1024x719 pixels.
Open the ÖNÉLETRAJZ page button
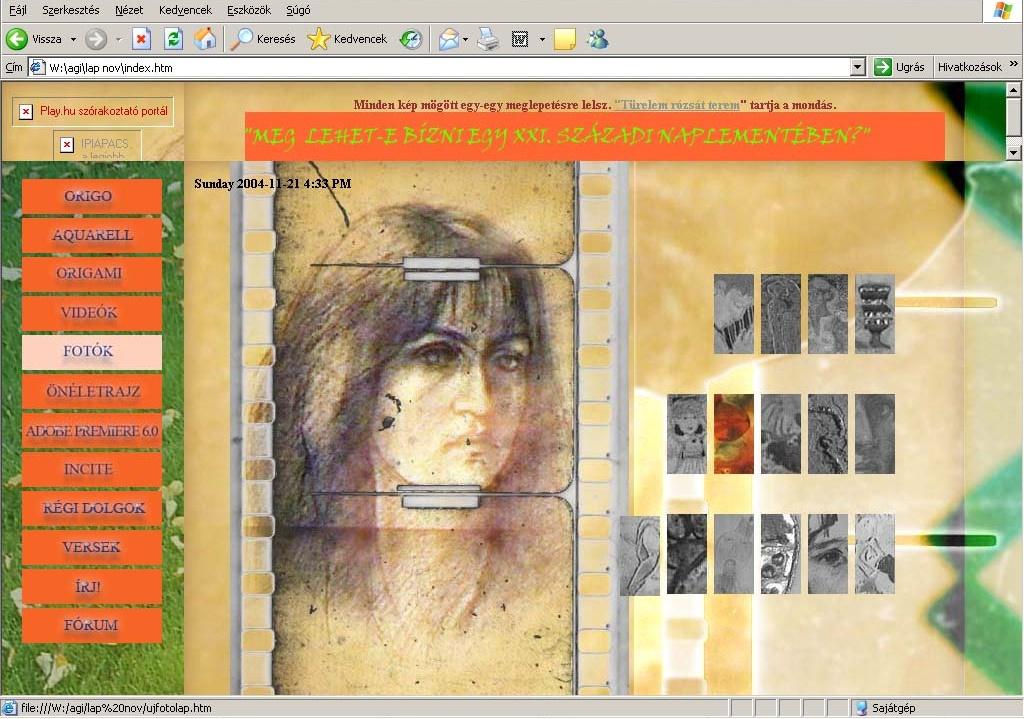coord(92,391)
